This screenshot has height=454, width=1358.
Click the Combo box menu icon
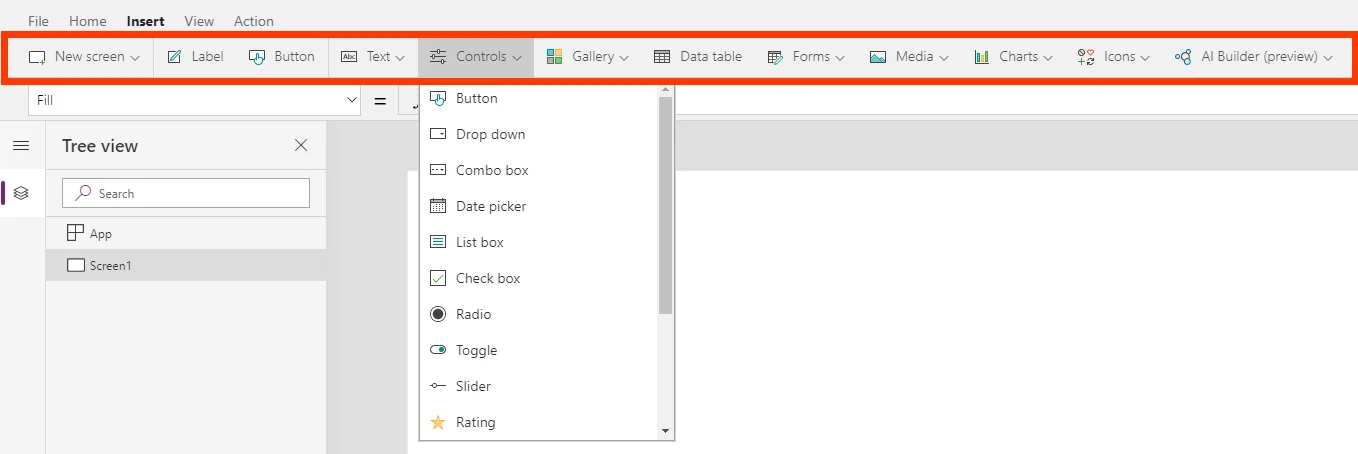(438, 170)
